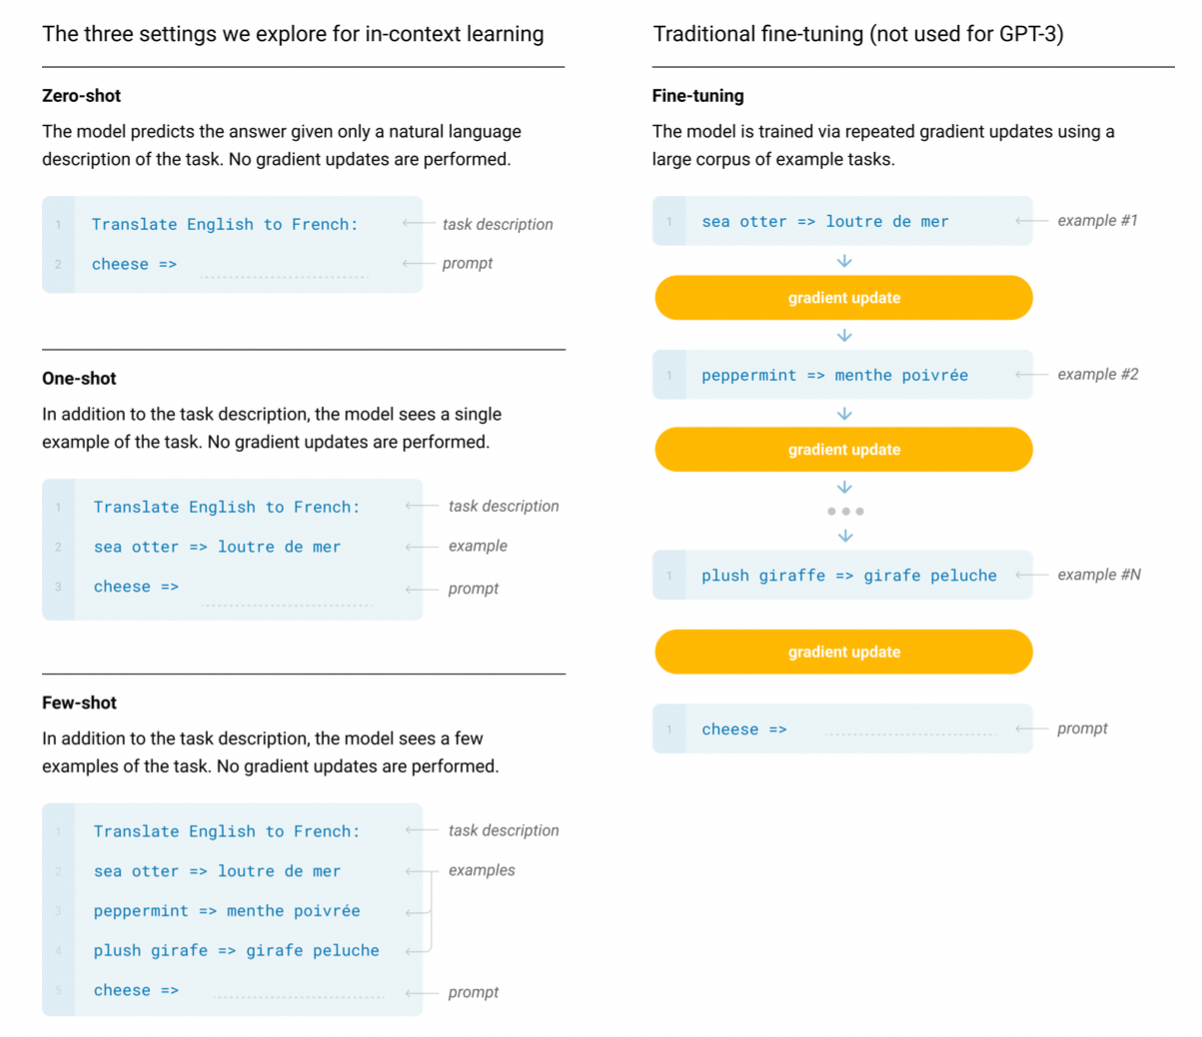Viewport: 1202px width, 1037px height.
Task: Select the "One-shot" section heading
Action: 79,379
